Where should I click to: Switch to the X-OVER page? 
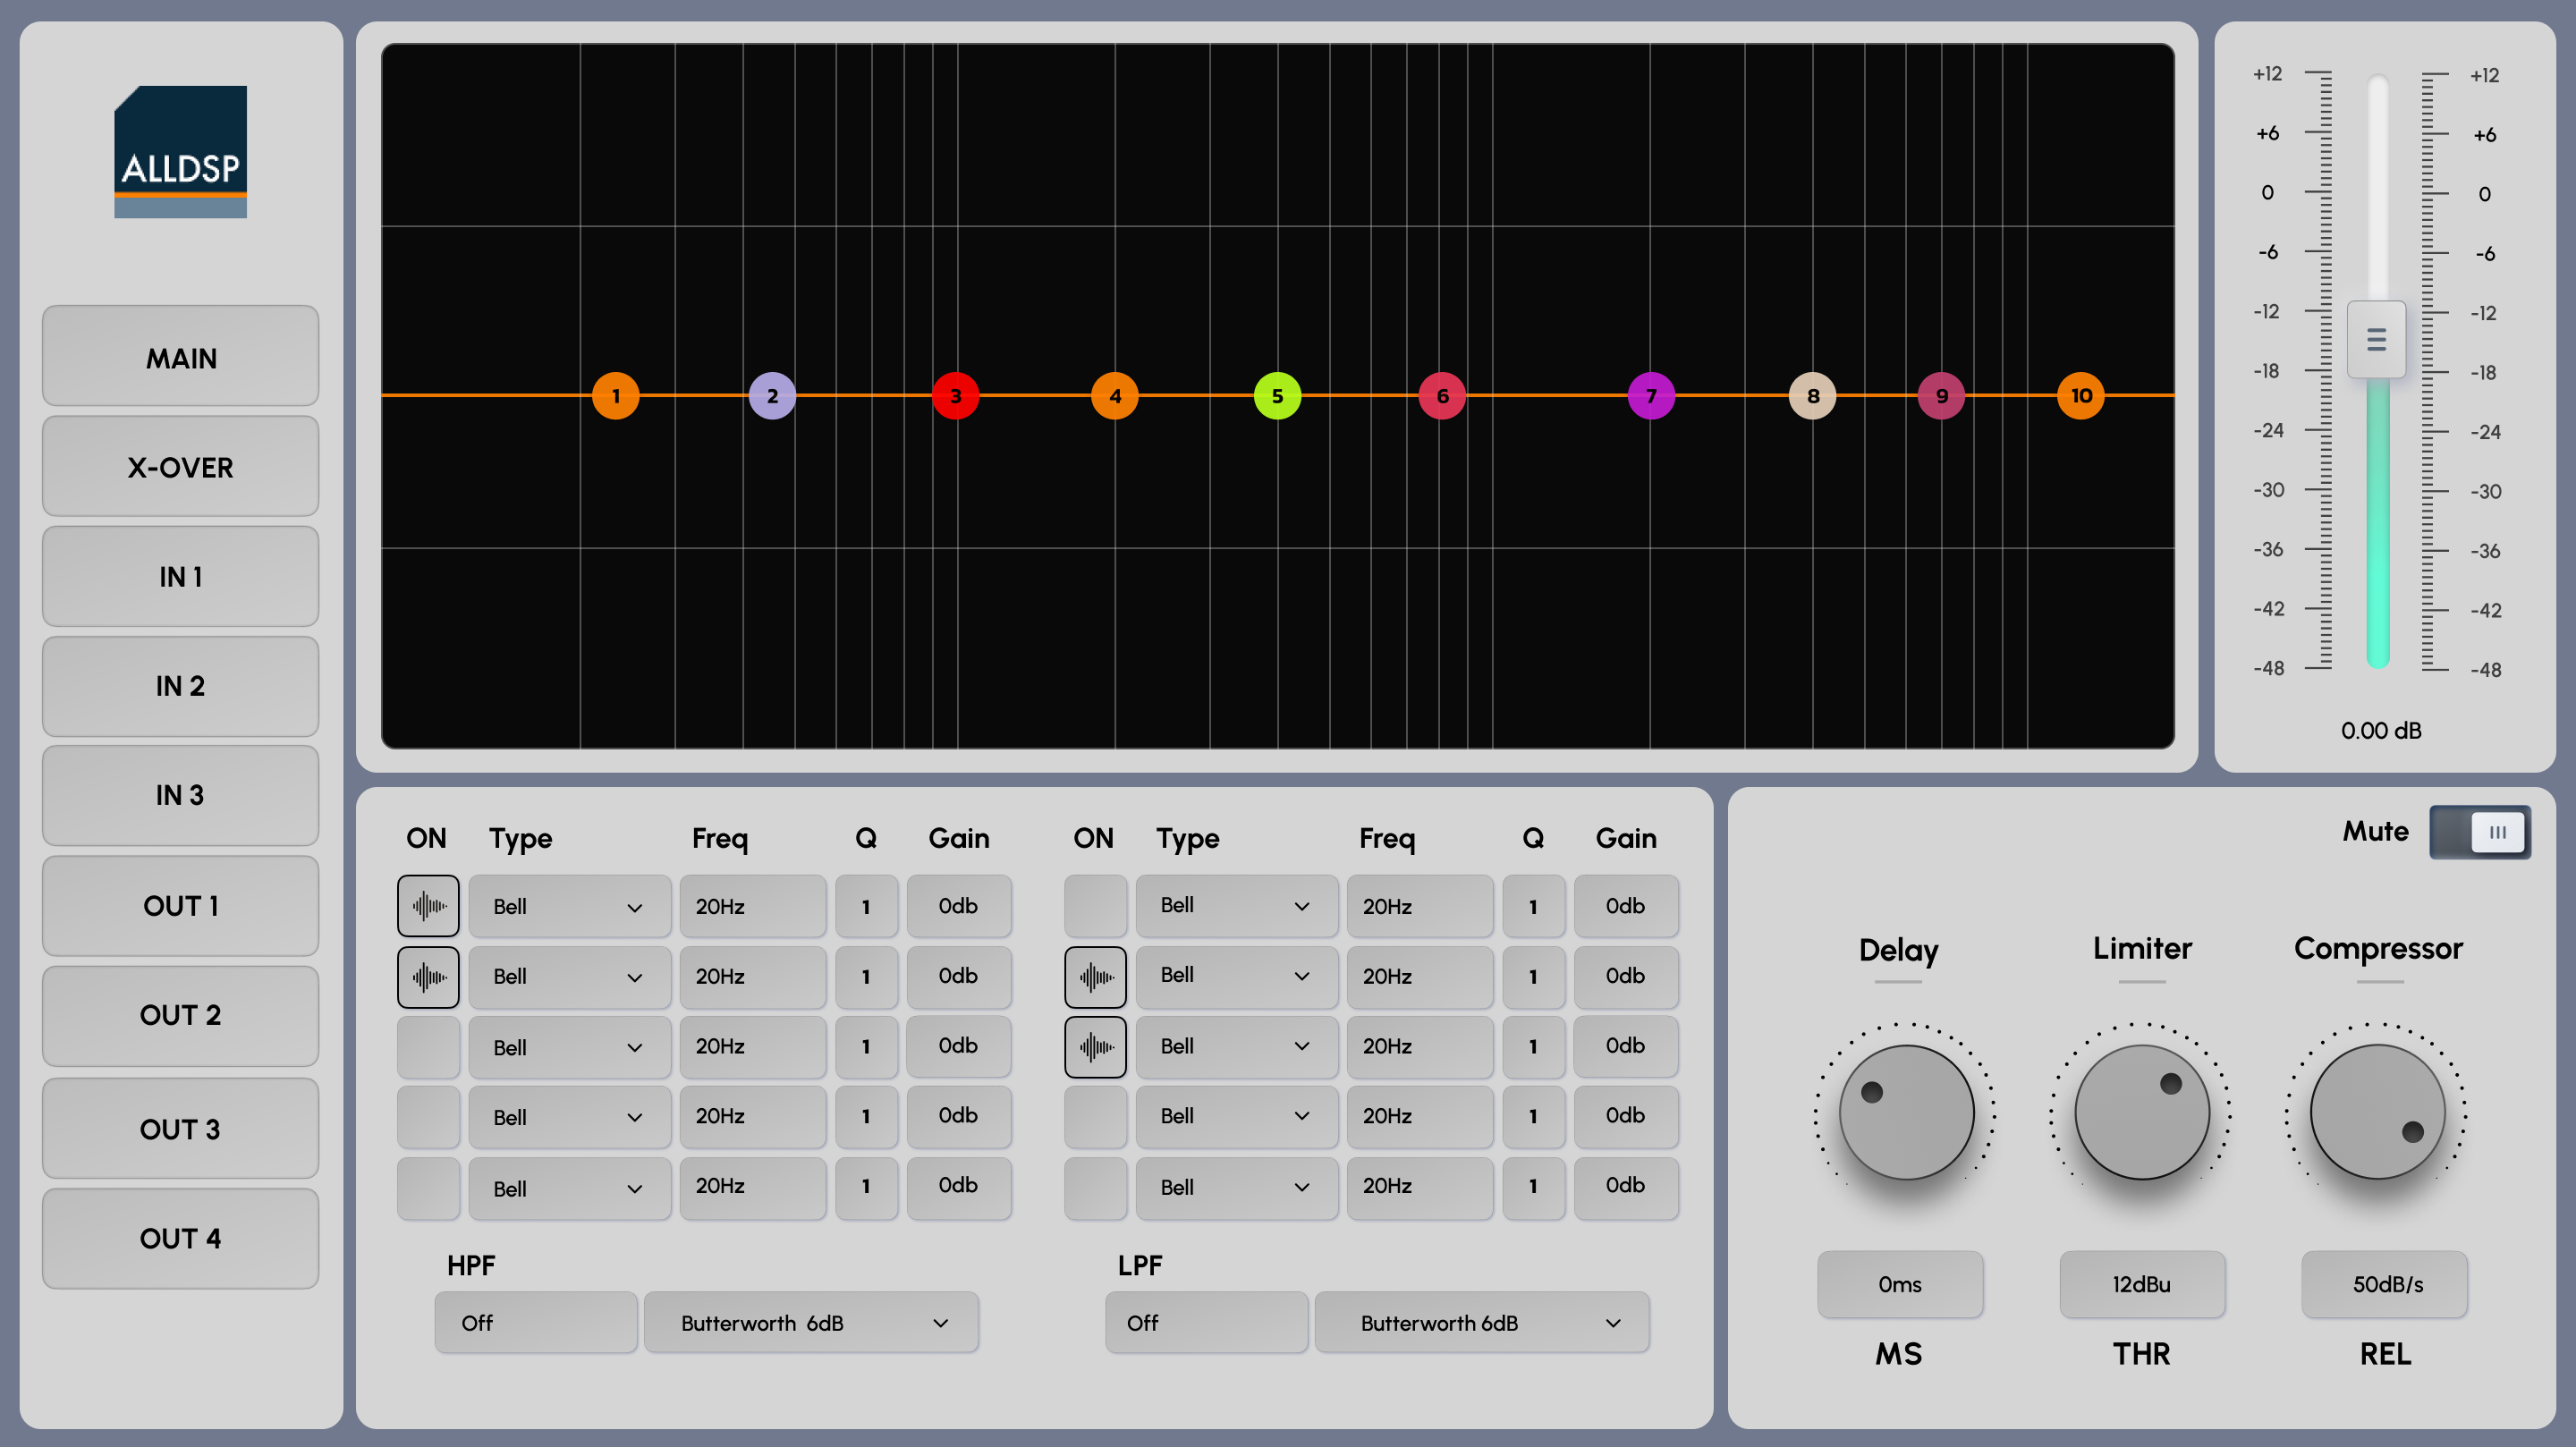click(180, 467)
